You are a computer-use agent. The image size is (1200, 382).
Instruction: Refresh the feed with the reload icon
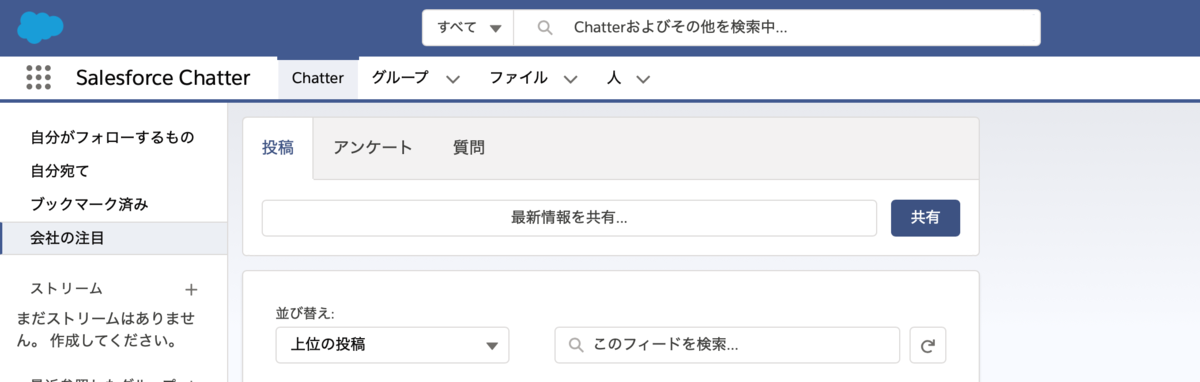tap(927, 345)
